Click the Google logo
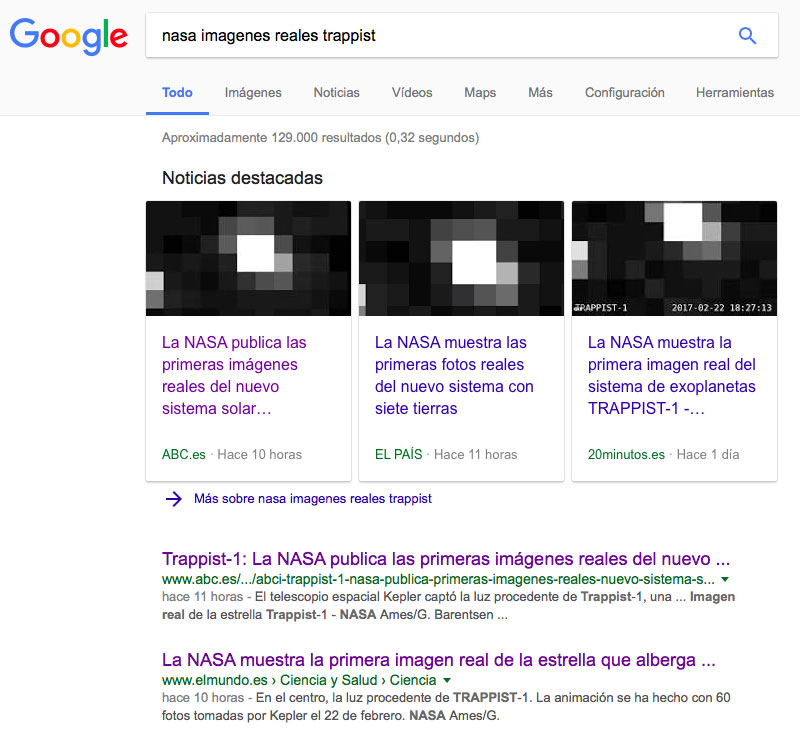 69,36
